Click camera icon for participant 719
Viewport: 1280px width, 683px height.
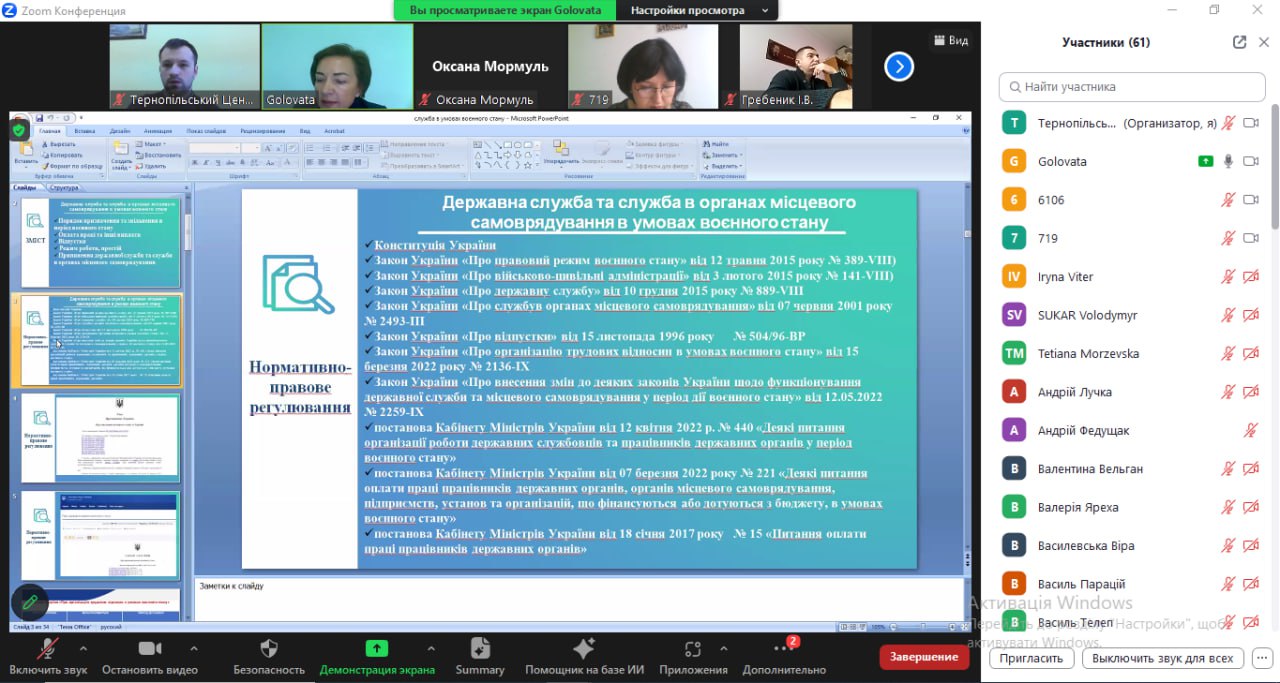(x=1250, y=238)
